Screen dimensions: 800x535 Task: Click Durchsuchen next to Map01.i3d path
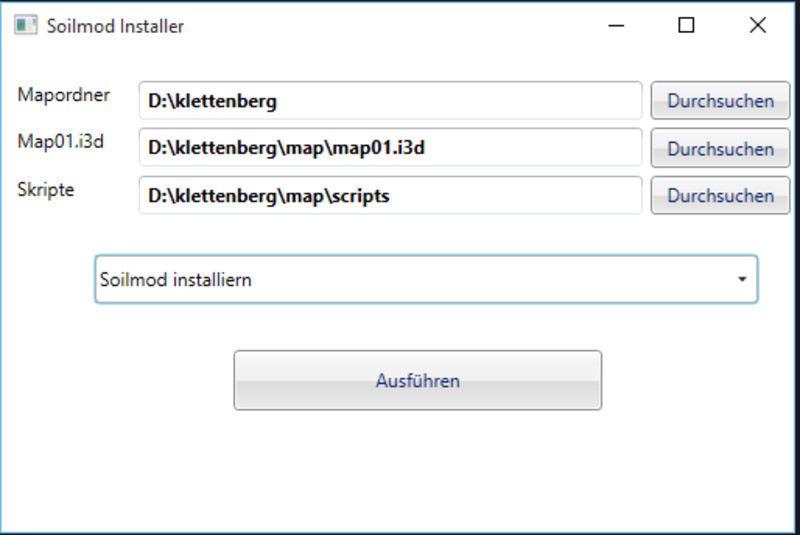tap(720, 149)
